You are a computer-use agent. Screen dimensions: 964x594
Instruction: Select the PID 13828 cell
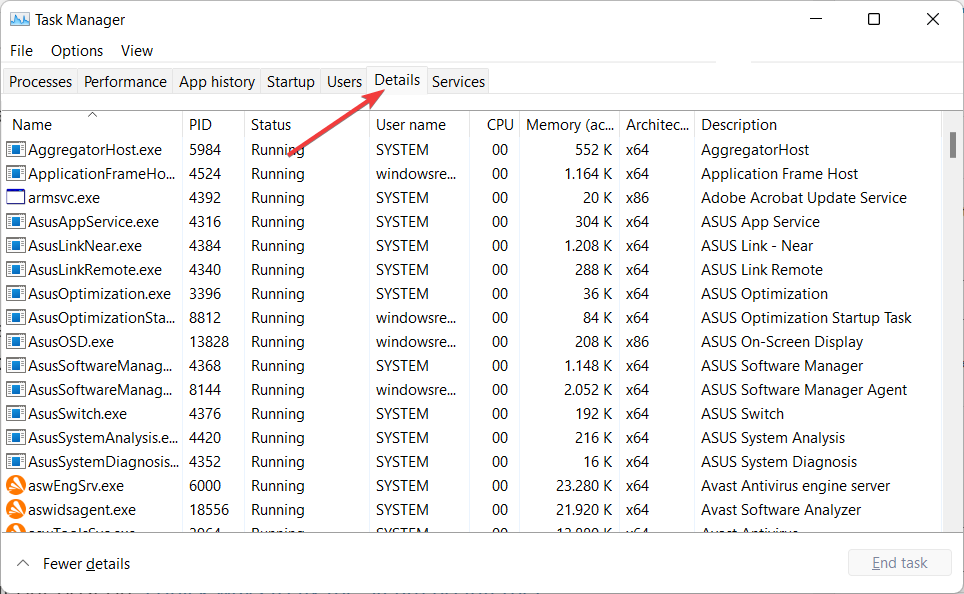tap(209, 341)
